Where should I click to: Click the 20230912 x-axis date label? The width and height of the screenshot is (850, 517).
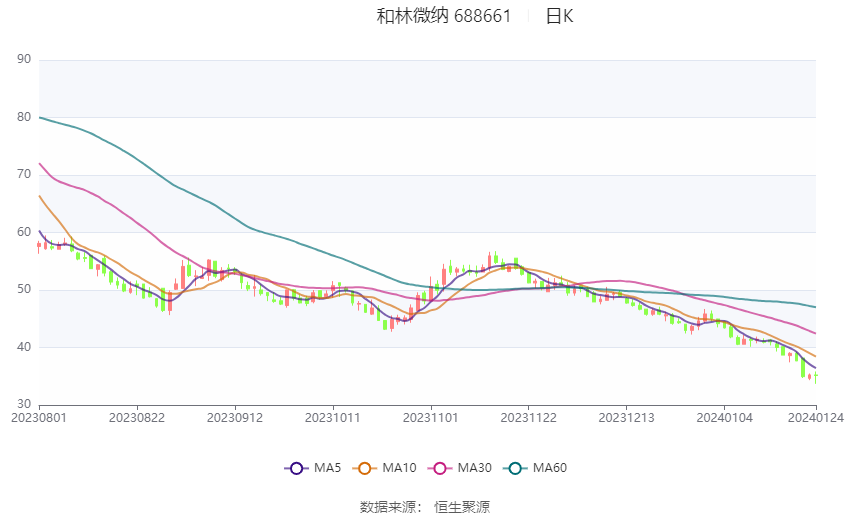(x=235, y=418)
